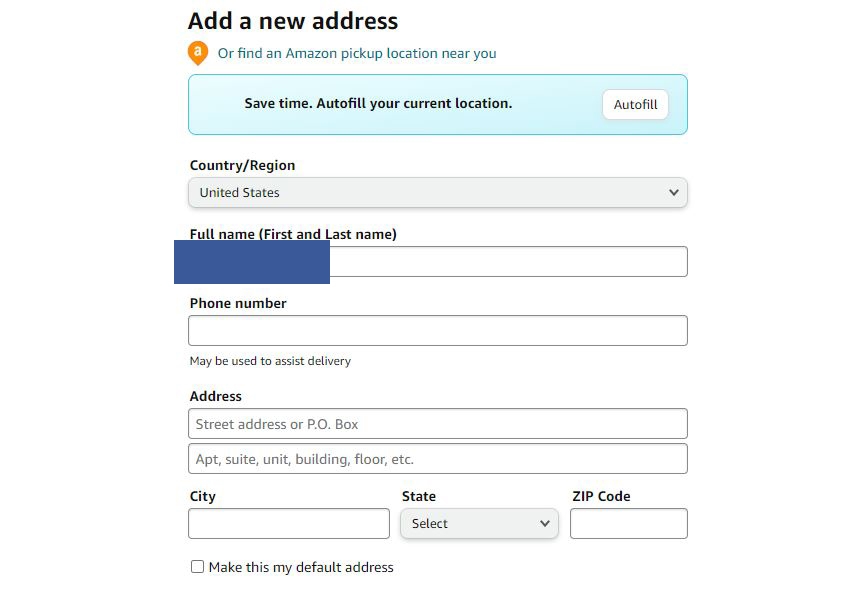Viewport: 859px width, 597px height.
Task: Click the Street address or P.O. Box field
Action: [437, 423]
